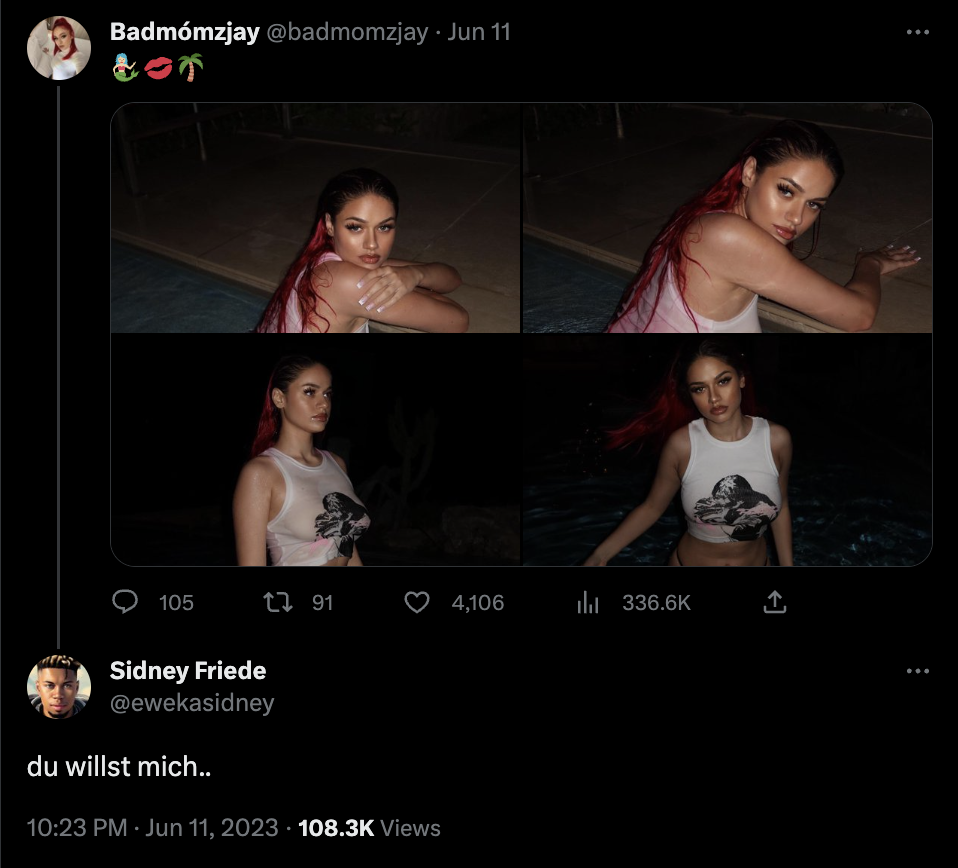Open the top-right photo in tweet

(x=727, y=218)
